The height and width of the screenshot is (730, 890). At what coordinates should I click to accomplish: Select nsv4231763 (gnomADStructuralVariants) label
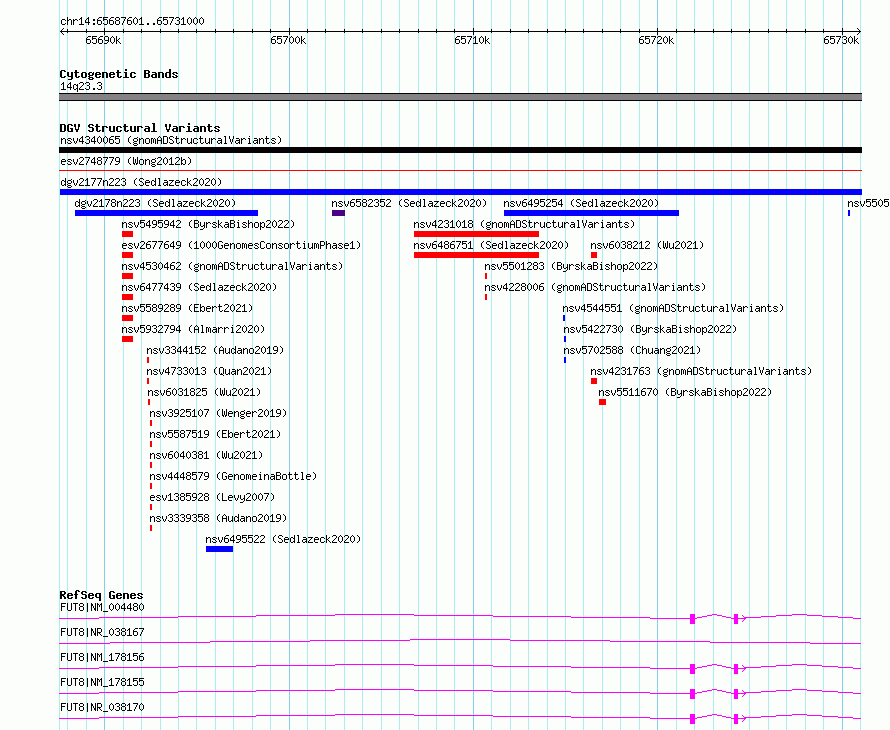click(x=701, y=371)
